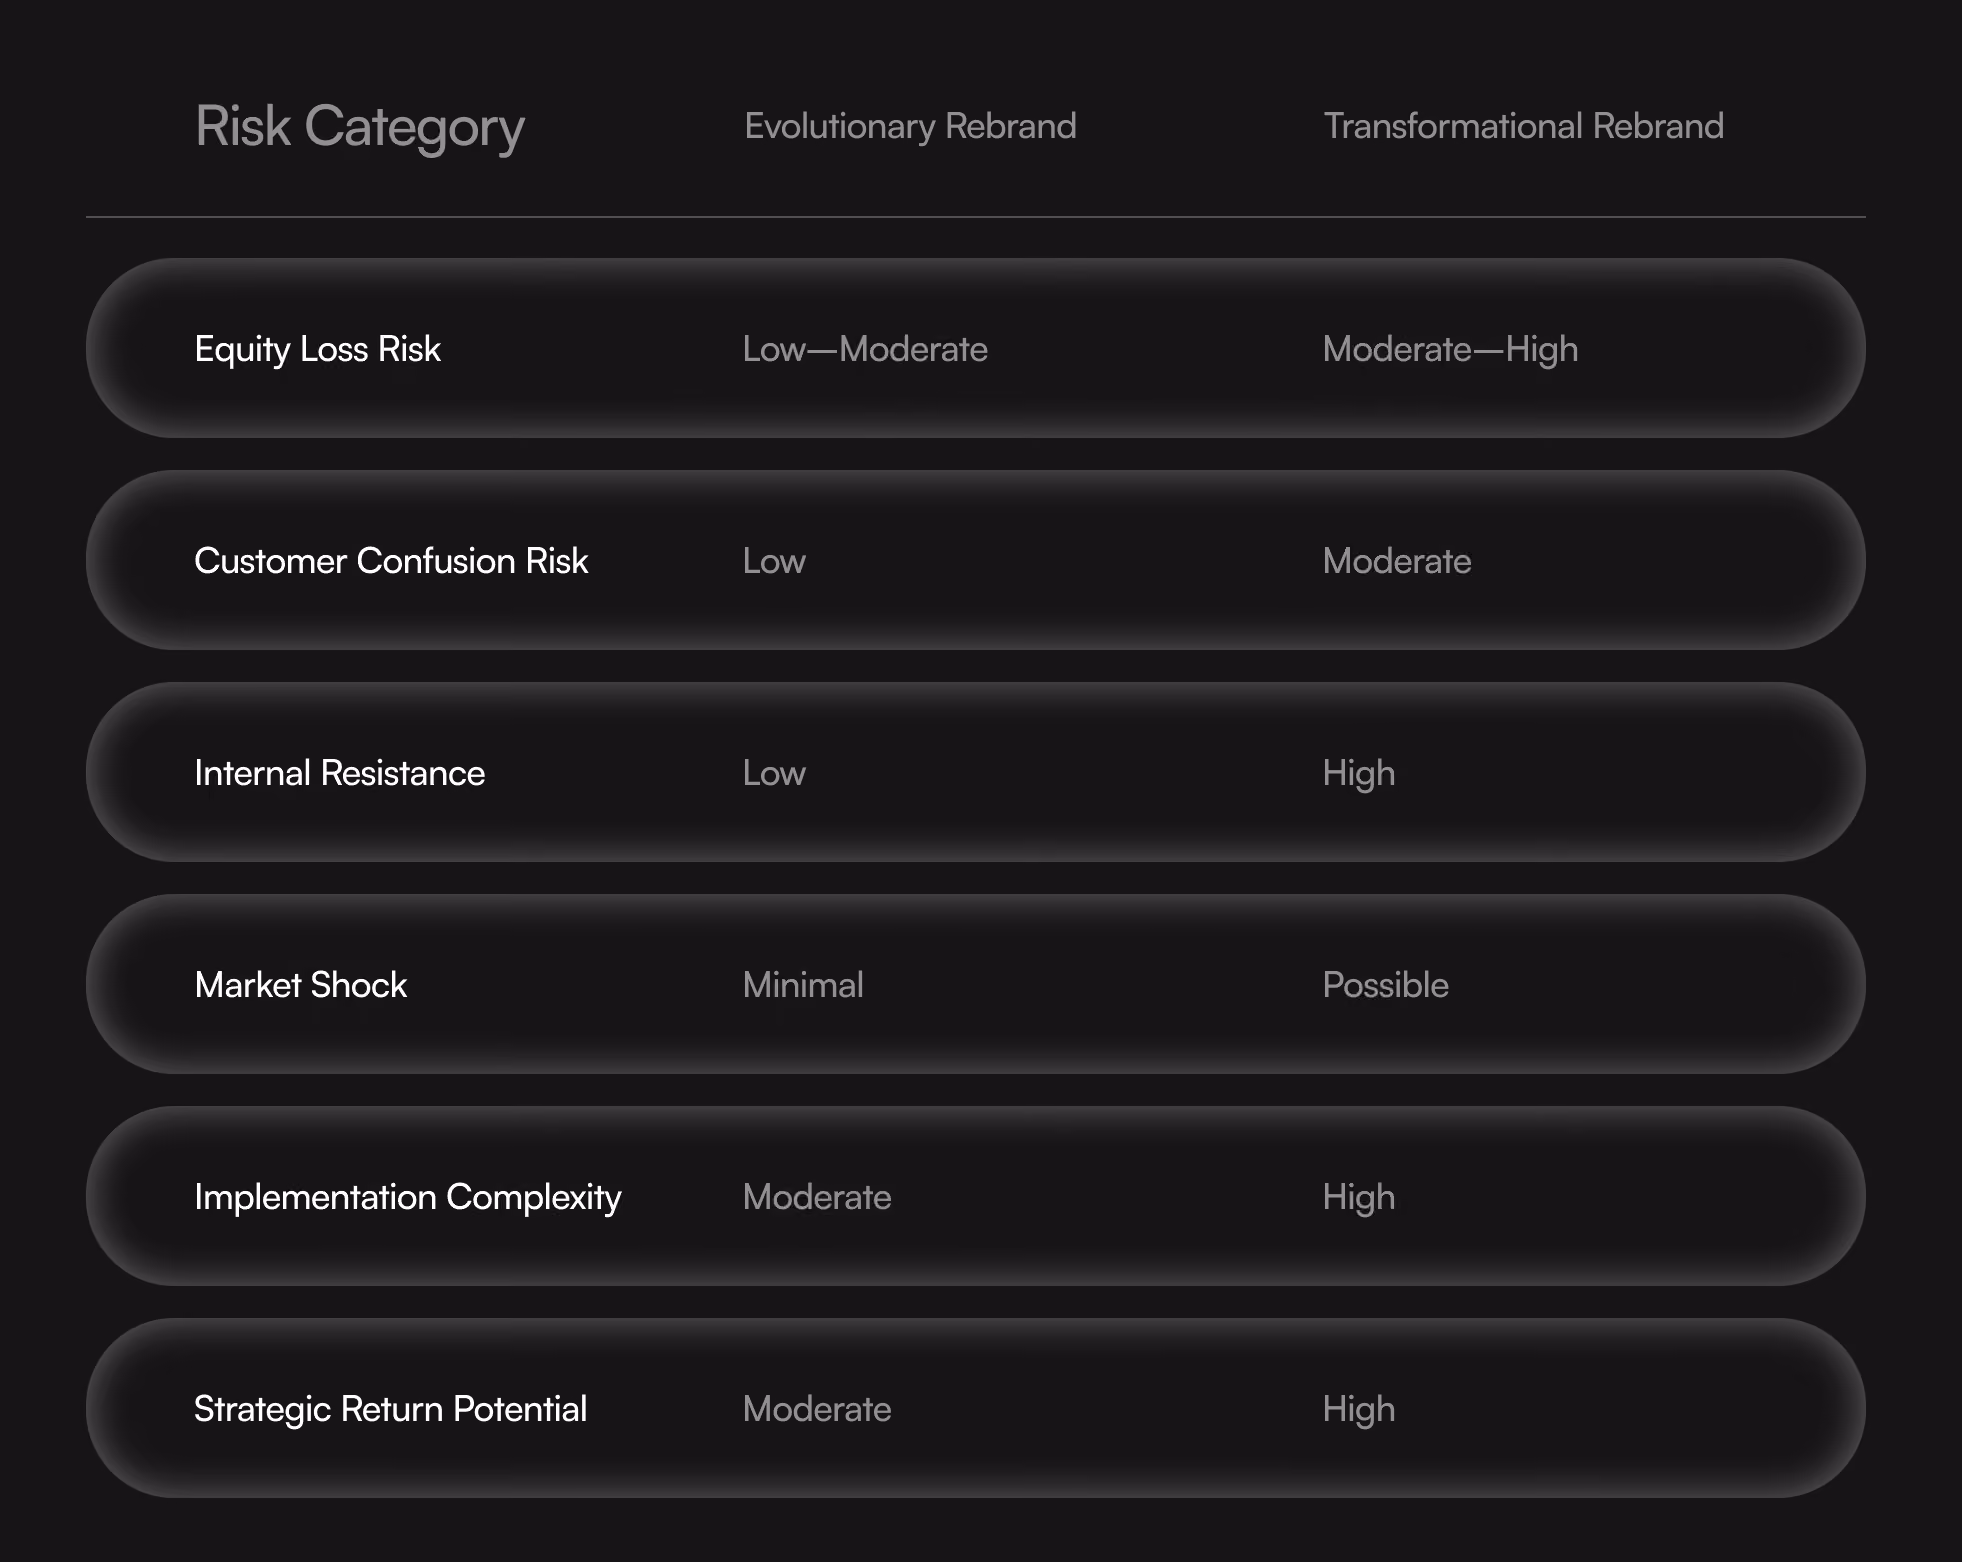Click Low in Internal Resistance row
1962x1562 pixels.
[x=774, y=773]
